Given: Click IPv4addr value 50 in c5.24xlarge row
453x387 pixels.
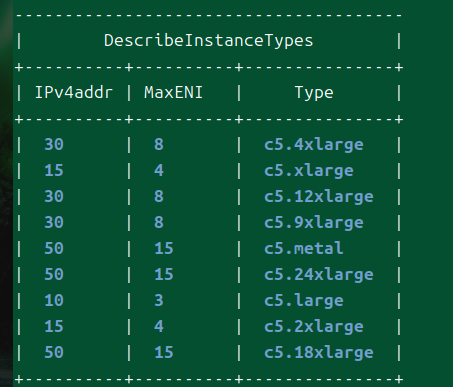Looking at the screenshot, I should click(54, 274).
